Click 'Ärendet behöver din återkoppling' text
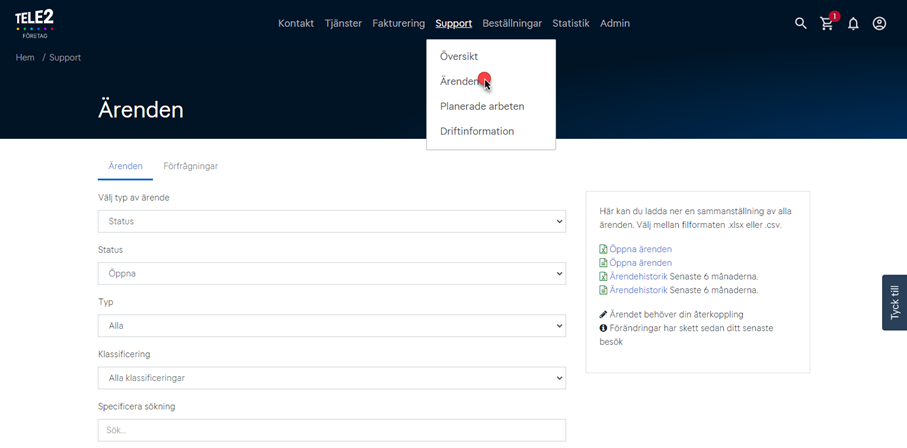Viewport: 907px width, 448px height. pos(676,314)
